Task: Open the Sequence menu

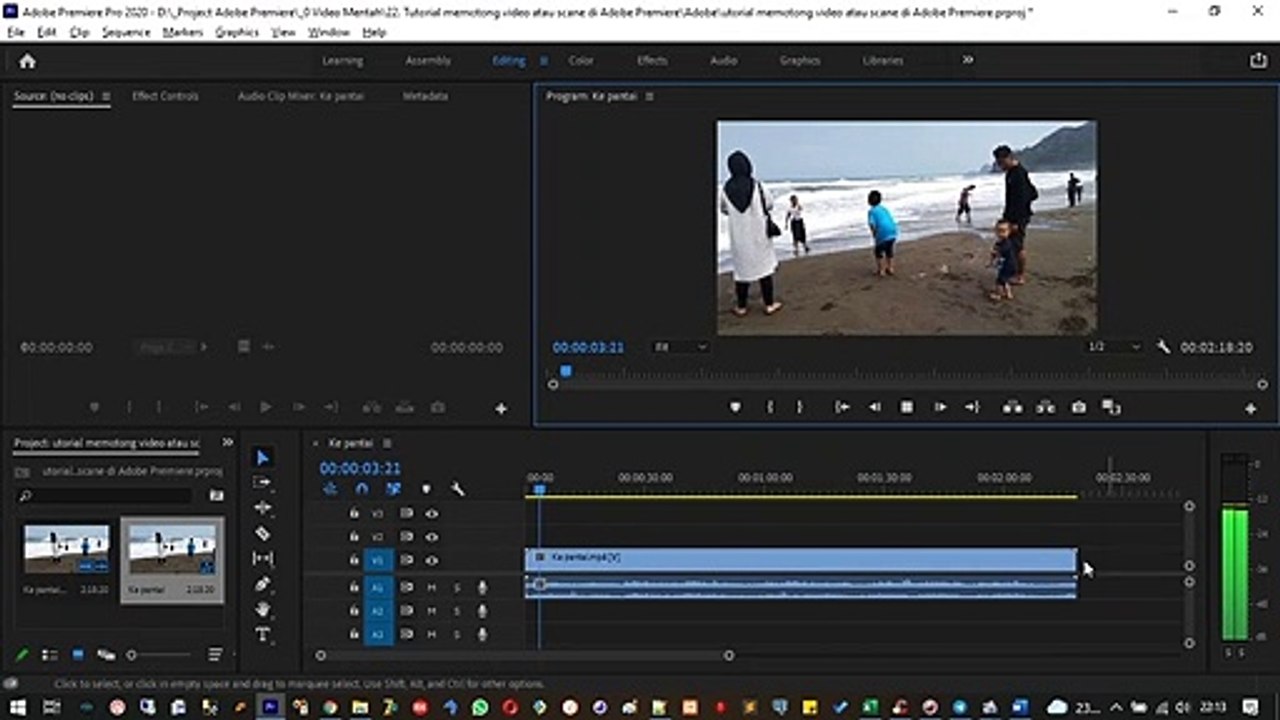Action: (x=126, y=32)
